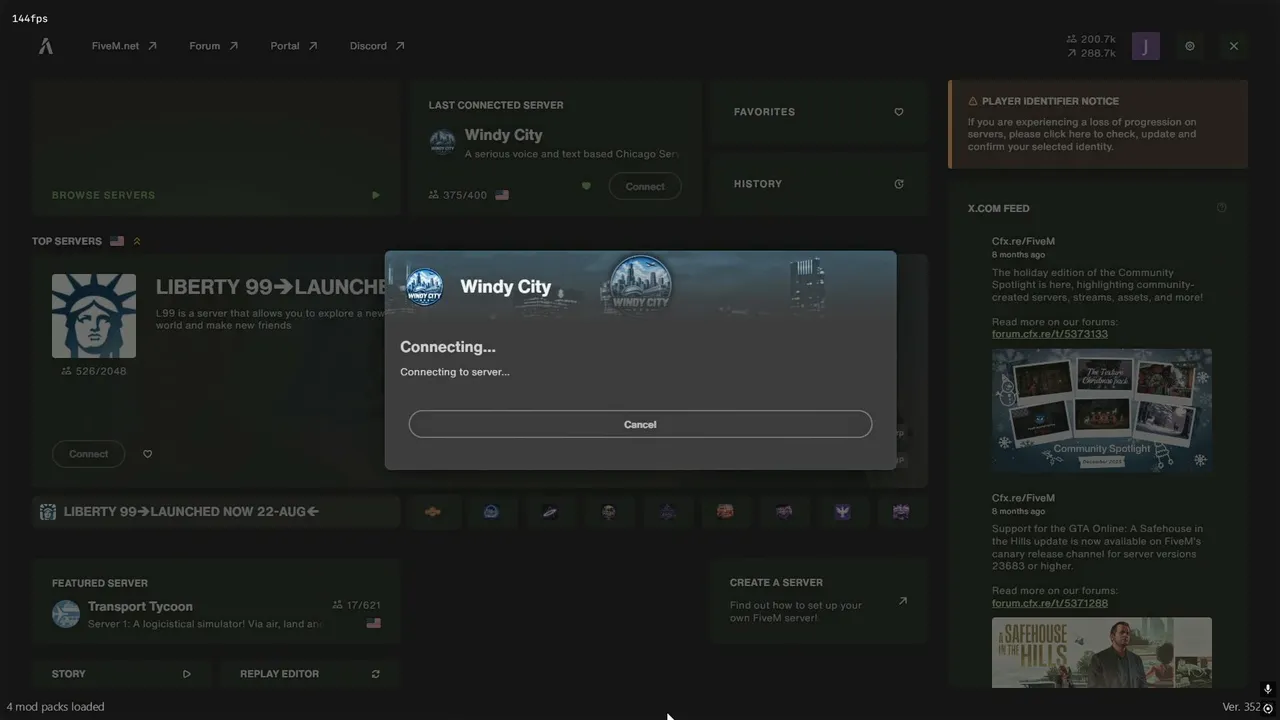Select the skull server icon
The width and height of the screenshot is (1280, 720).
(x=608, y=512)
